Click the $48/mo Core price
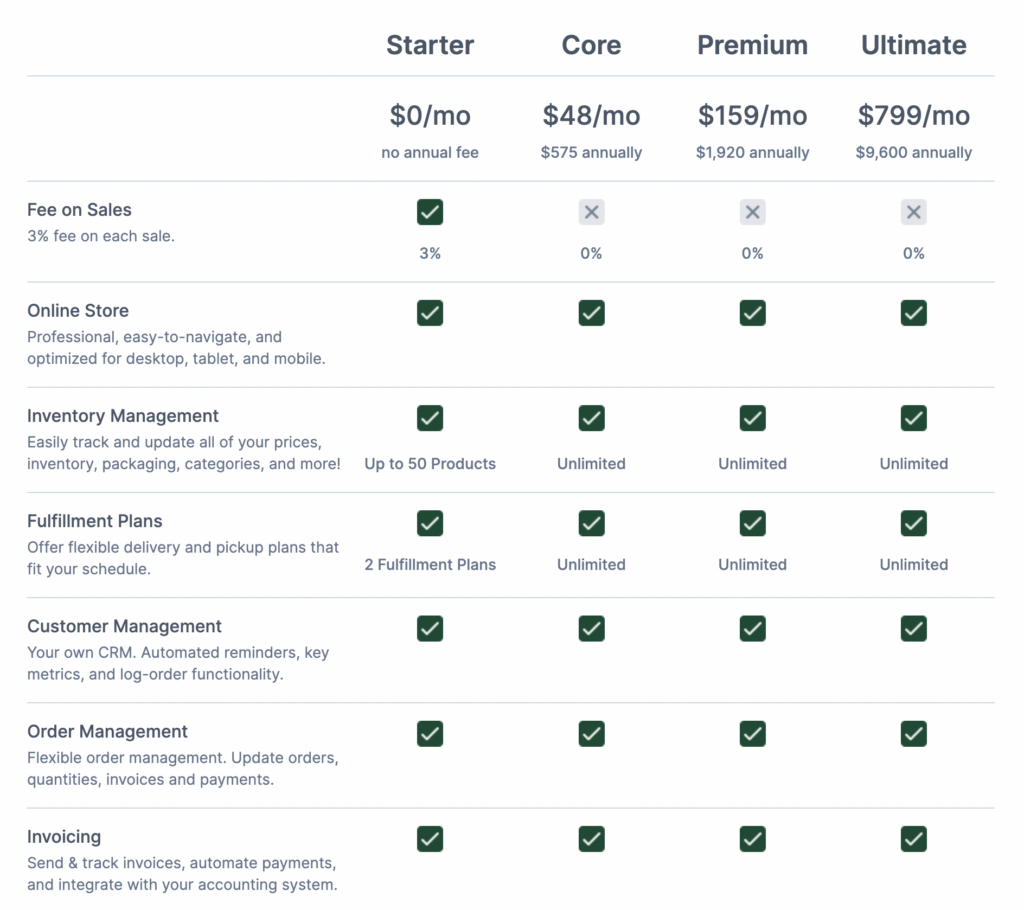The image size is (1024, 910). [x=591, y=116]
